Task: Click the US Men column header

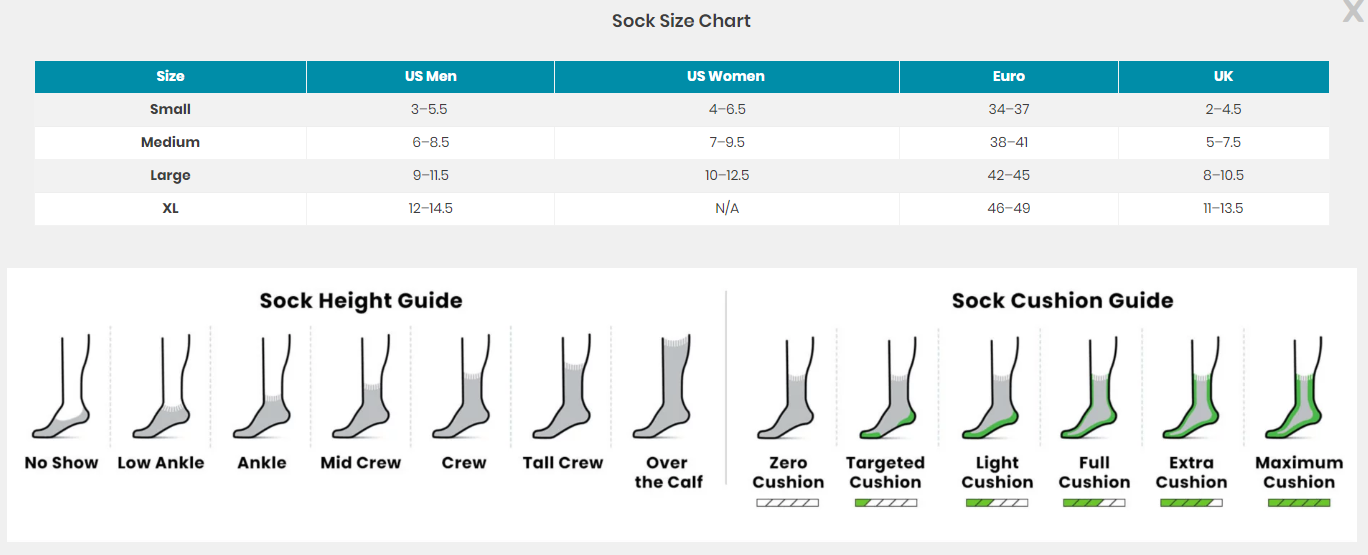Action: click(430, 76)
